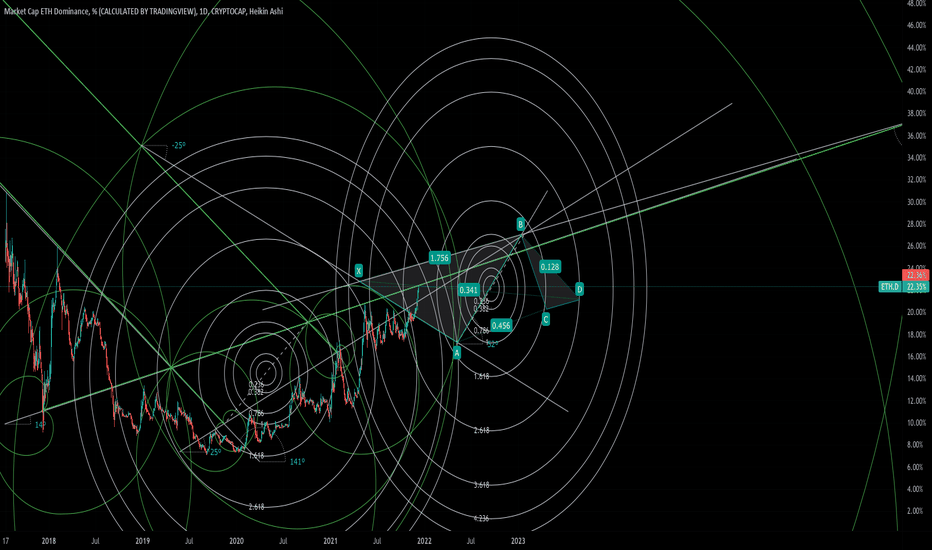This screenshot has height=550, width=932.
Task: Click the 2023 label on time axis
Action: coord(518,541)
